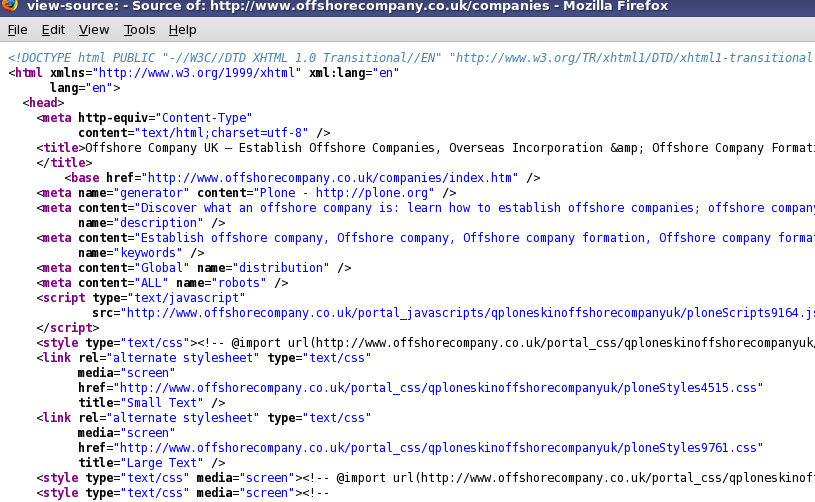The height and width of the screenshot is (502, 815).
Task: Open the Help menu
Action: [x=182, y=30]
